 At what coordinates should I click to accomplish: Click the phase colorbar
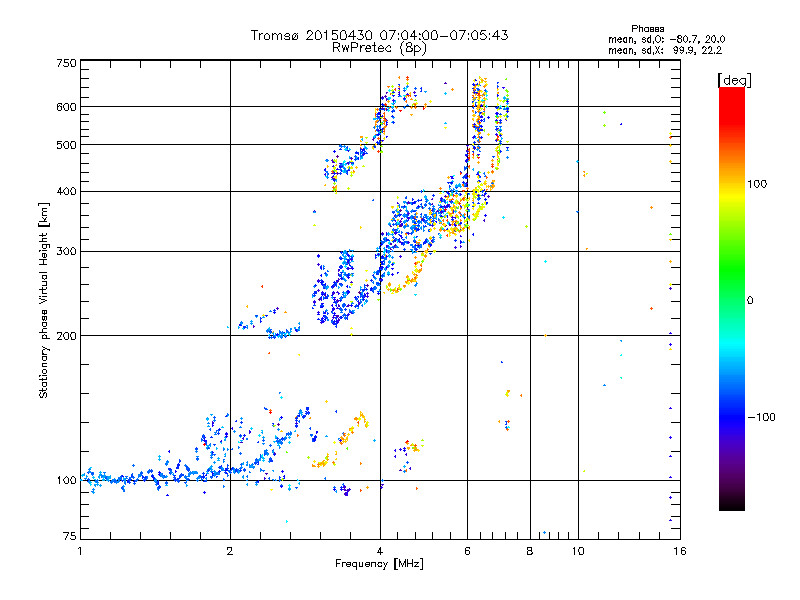pos(732,298)
